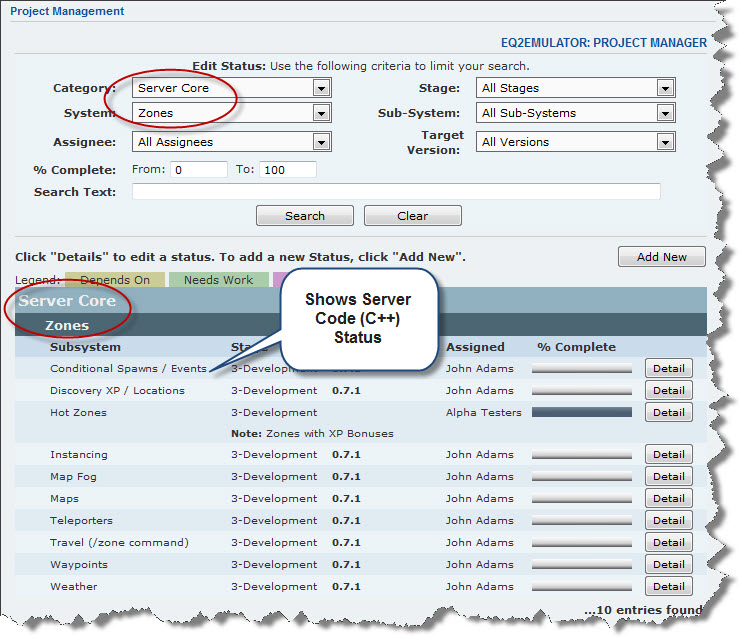Click the % Complete To field
741x638 pixels.
tap(288, 170)
